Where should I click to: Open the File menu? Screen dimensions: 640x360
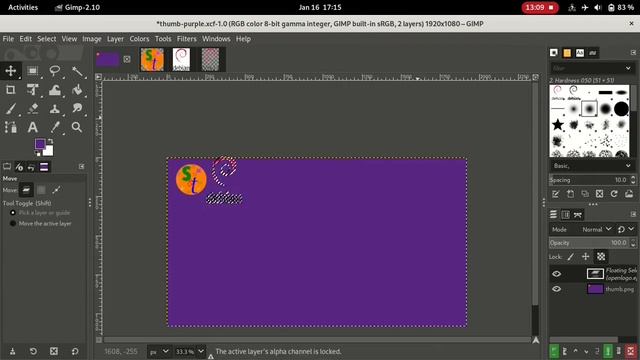8,39
